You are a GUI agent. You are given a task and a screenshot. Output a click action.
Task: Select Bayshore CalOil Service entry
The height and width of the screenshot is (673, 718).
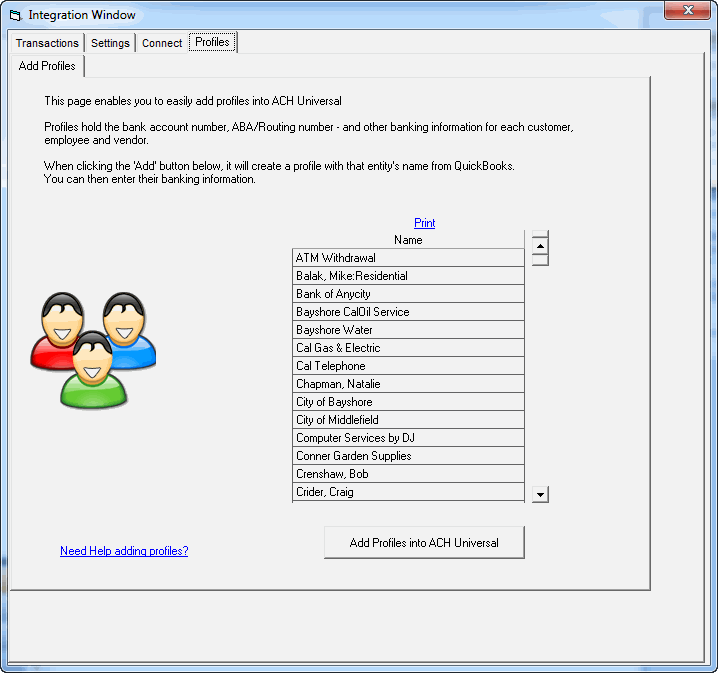point(408,312)
